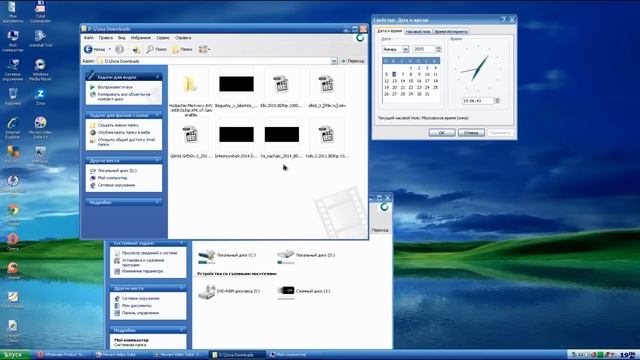Click Создать новую папку link
The image size is (640, 360).
click(x=118, y=125)
